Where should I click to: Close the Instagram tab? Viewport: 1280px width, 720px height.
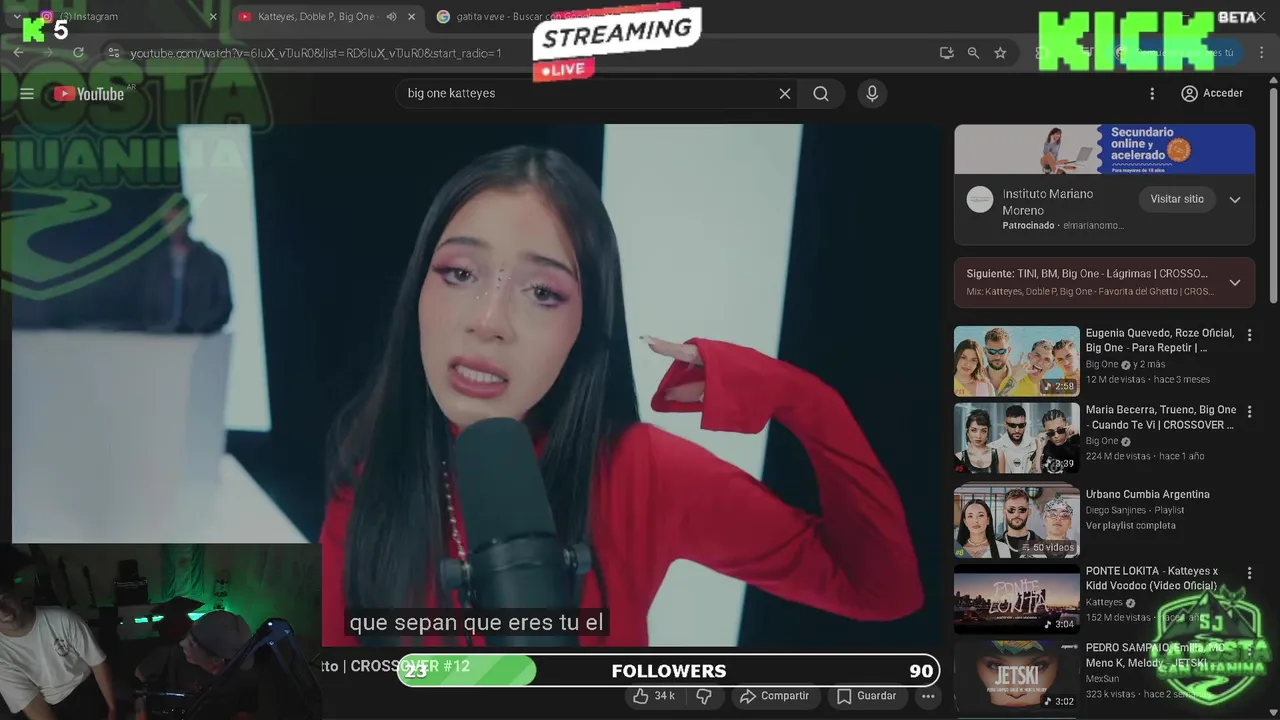pyautogui.click(x=212, y=17)
